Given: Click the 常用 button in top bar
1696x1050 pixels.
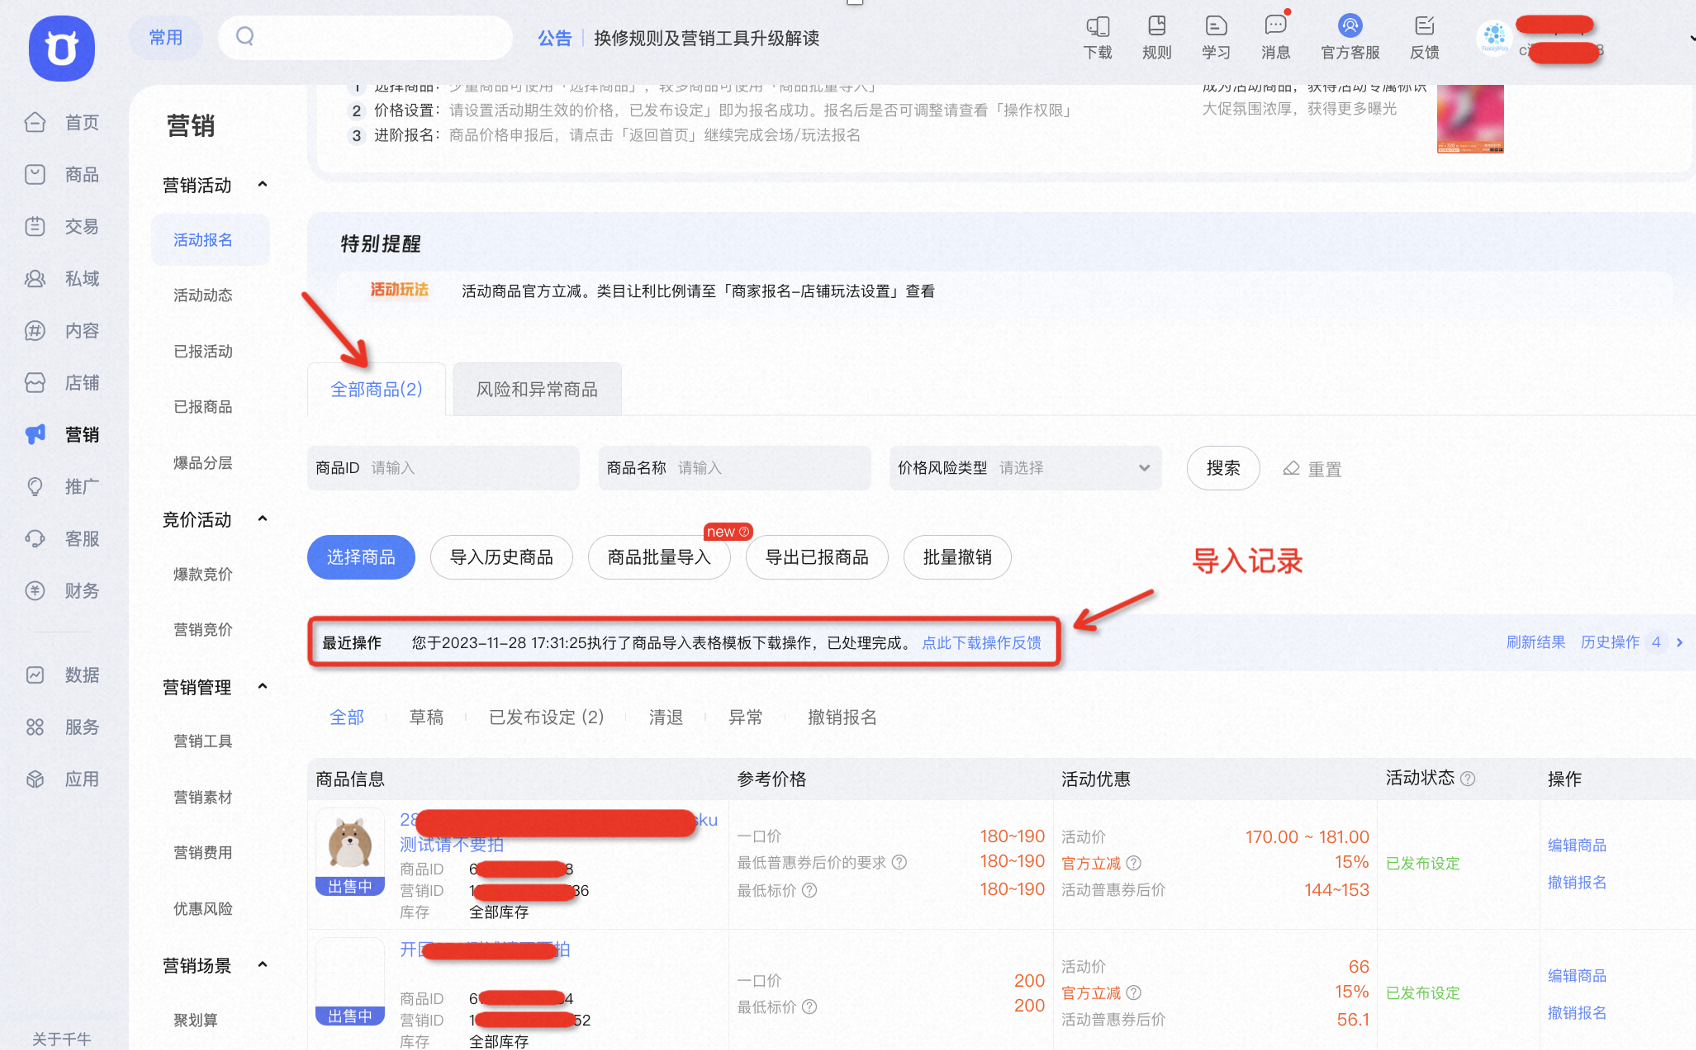Looking at the screenshot, I should (166, 38).
